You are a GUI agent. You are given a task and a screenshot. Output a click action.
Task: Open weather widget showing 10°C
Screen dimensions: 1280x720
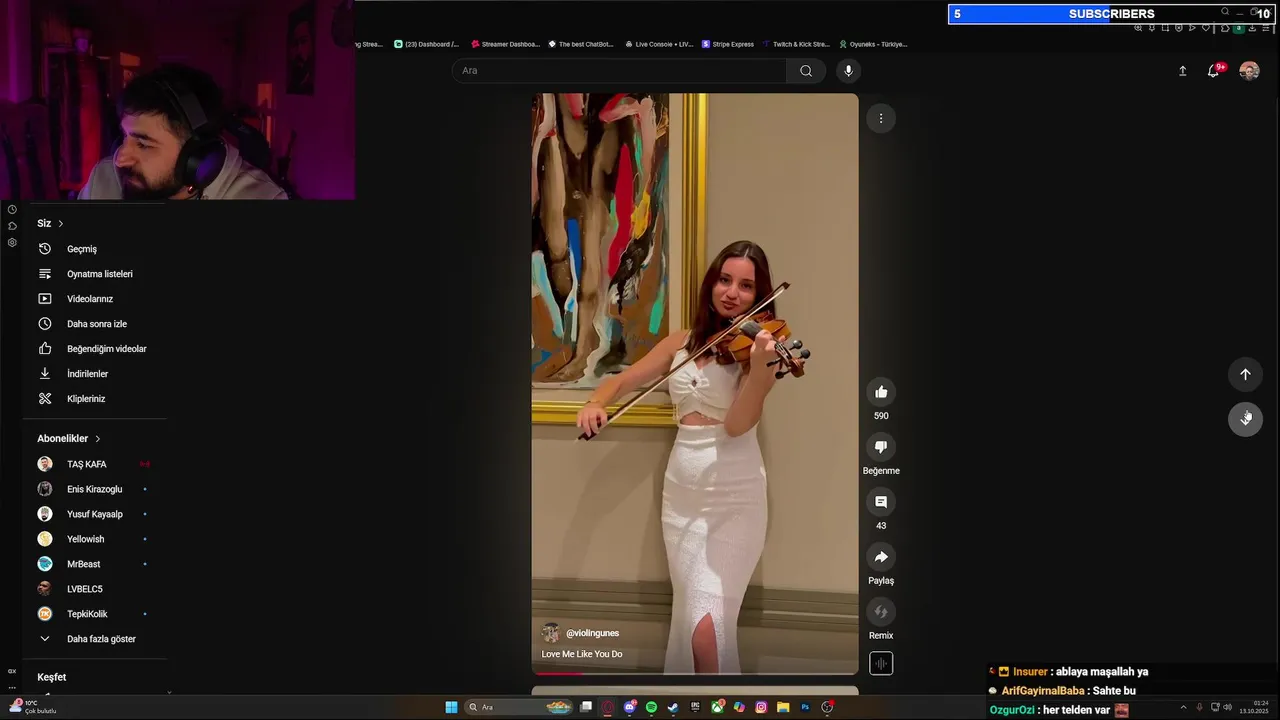tap(34, 707)
